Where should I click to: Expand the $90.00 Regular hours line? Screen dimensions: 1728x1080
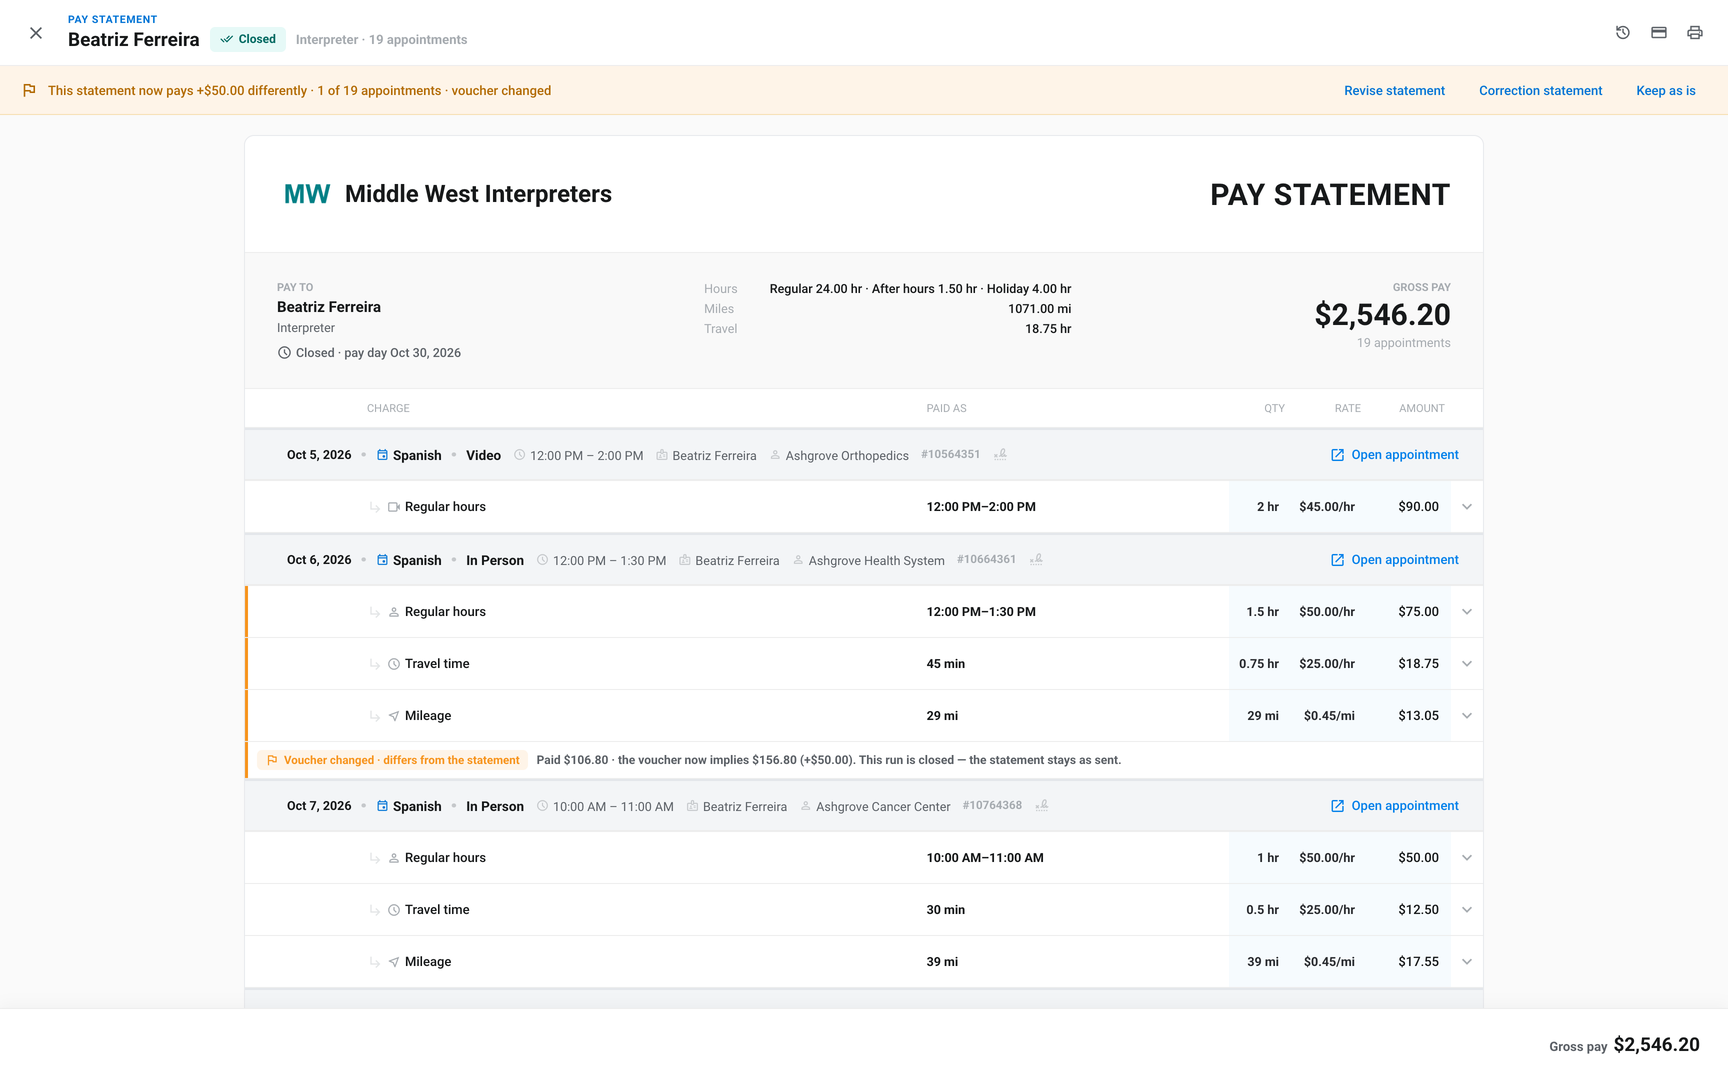pos(1467,507)
